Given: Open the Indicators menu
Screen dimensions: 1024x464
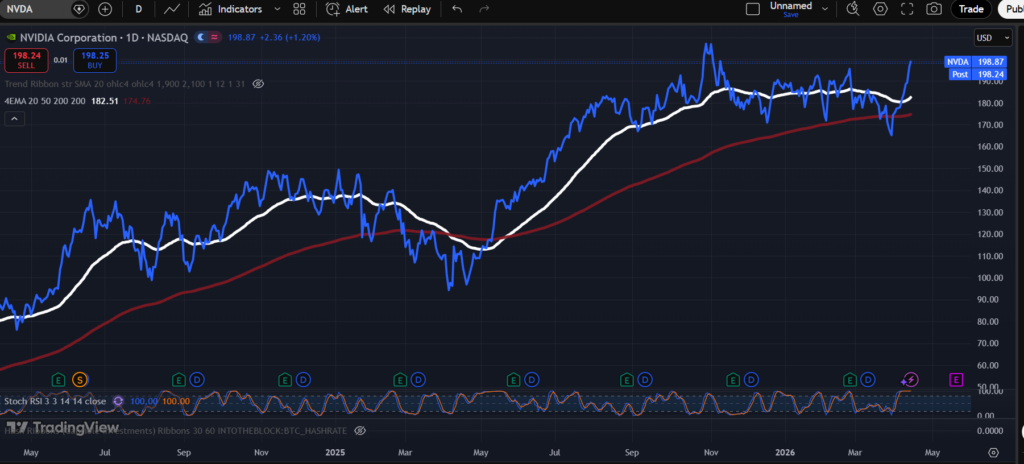Looking at the screenshot, I should pos(230,9).
